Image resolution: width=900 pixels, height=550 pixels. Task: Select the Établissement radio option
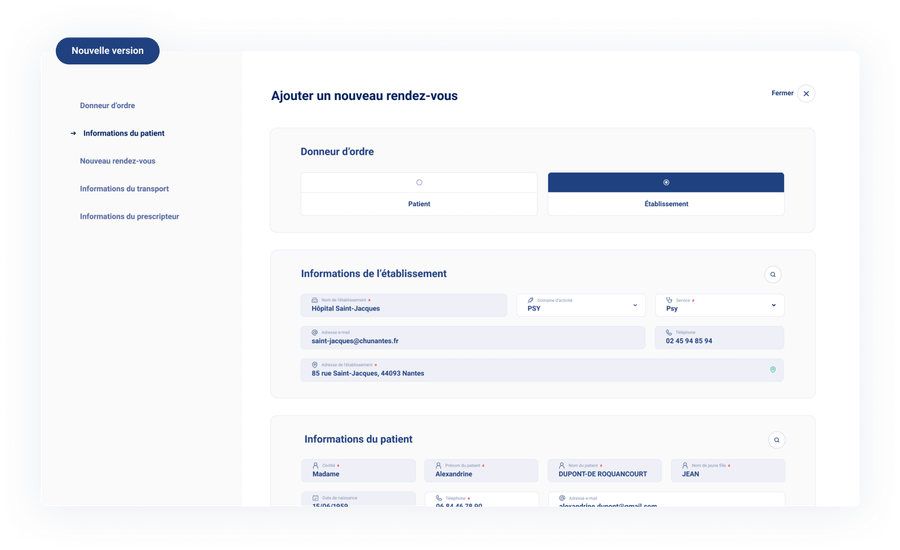(666, 182)
